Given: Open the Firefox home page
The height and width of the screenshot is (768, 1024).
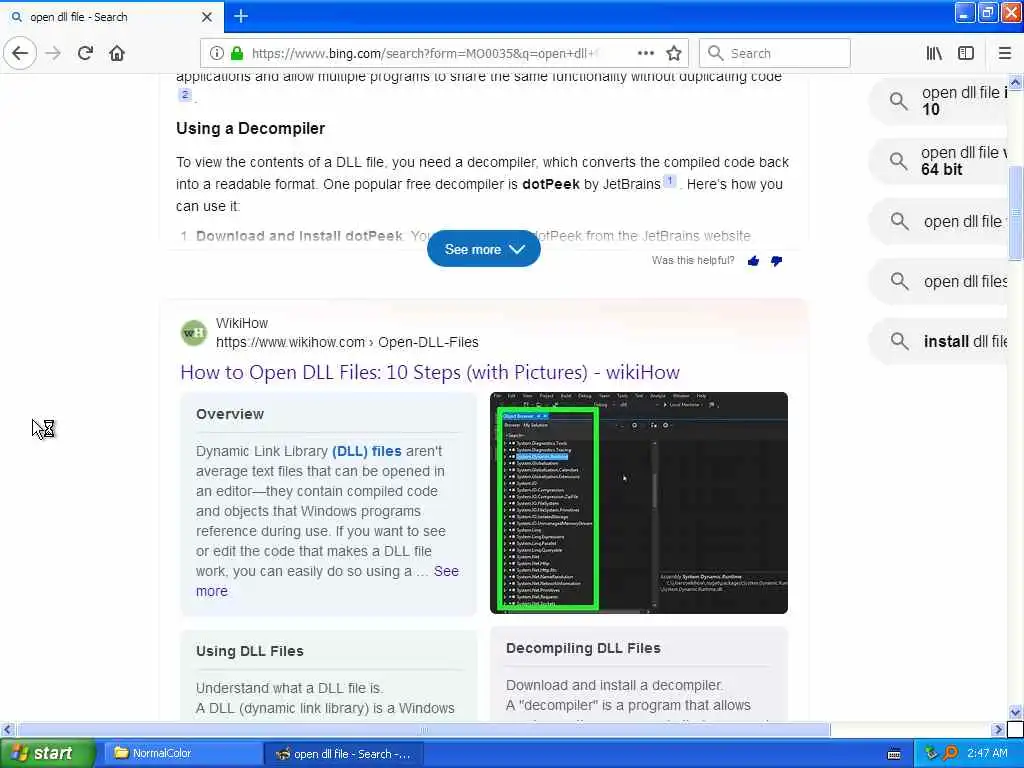Looking at the screenshot, I should pyautogui.click(x=117, y=53).
